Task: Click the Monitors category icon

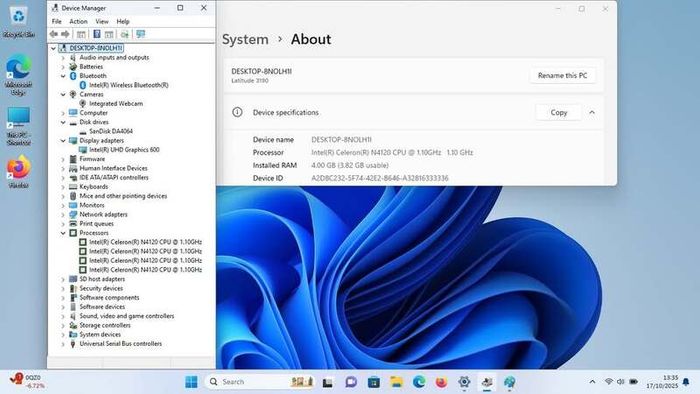Action: [73, 205]
